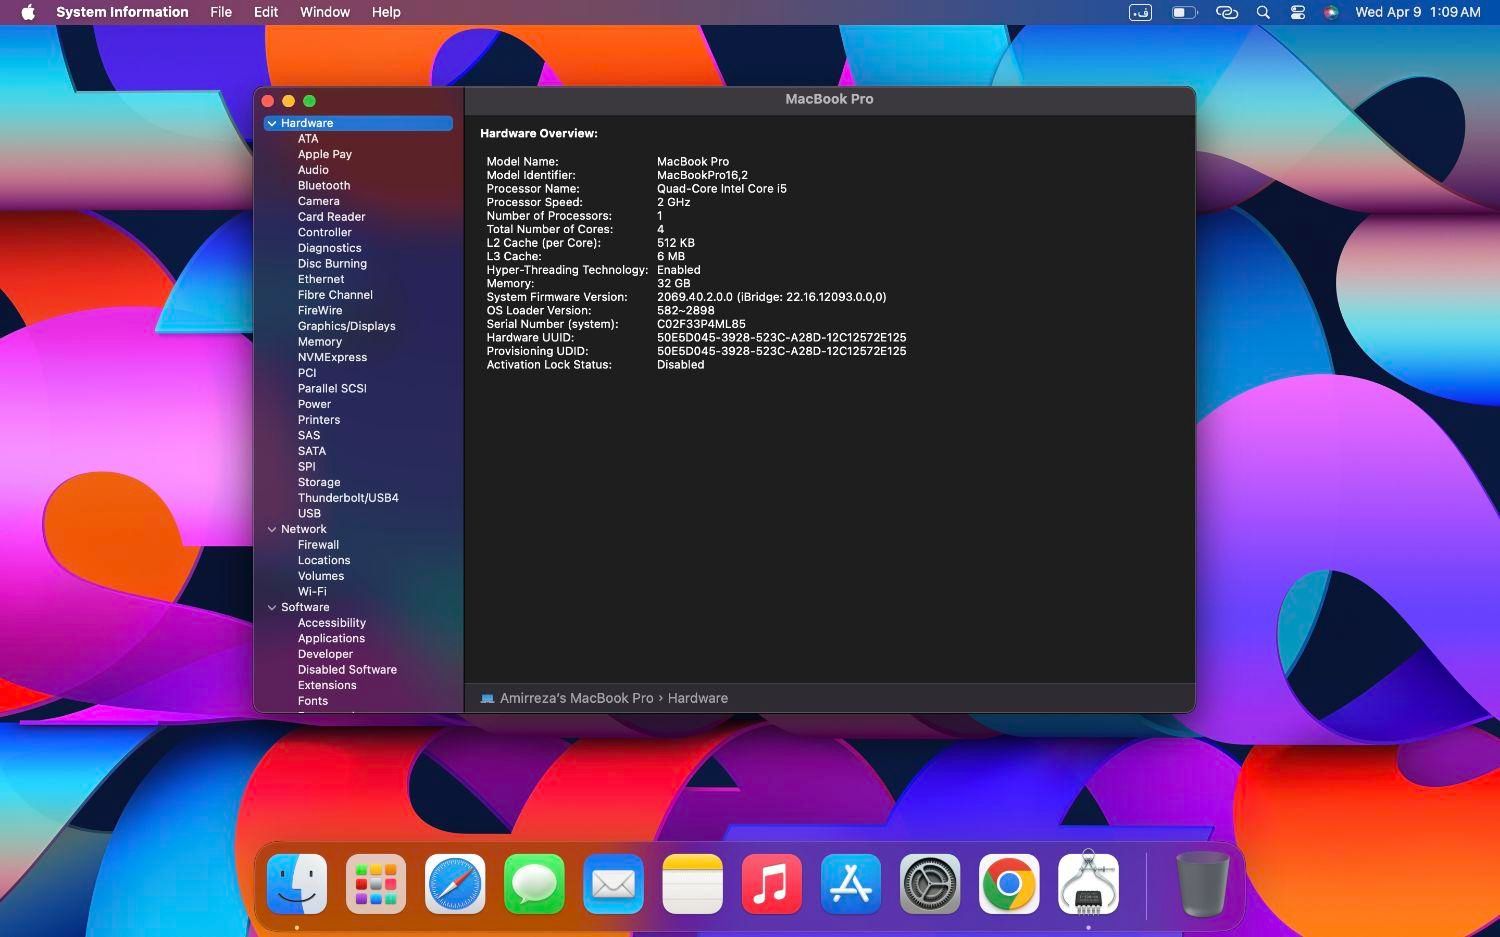Select Diagnostics in the sidebar

(x=330, y=248)
